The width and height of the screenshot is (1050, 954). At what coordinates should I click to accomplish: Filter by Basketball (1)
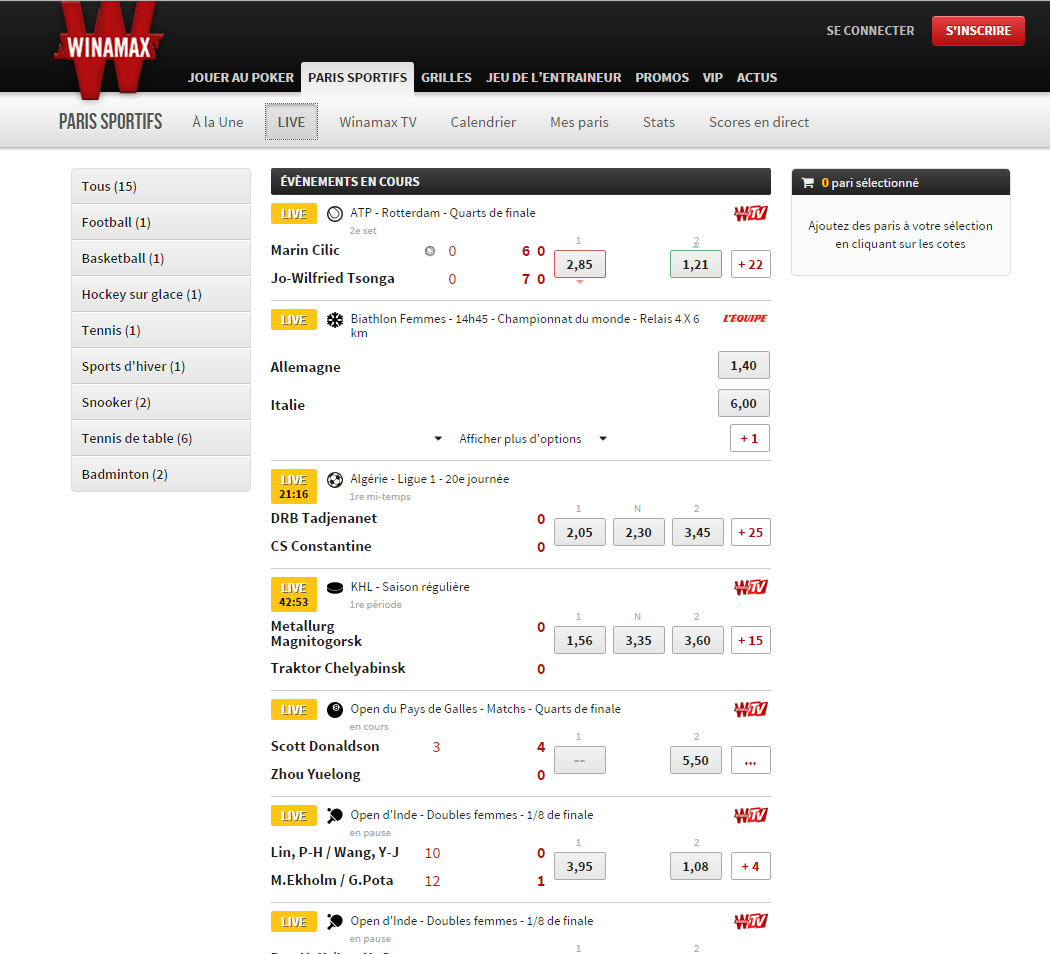point(161,258)
